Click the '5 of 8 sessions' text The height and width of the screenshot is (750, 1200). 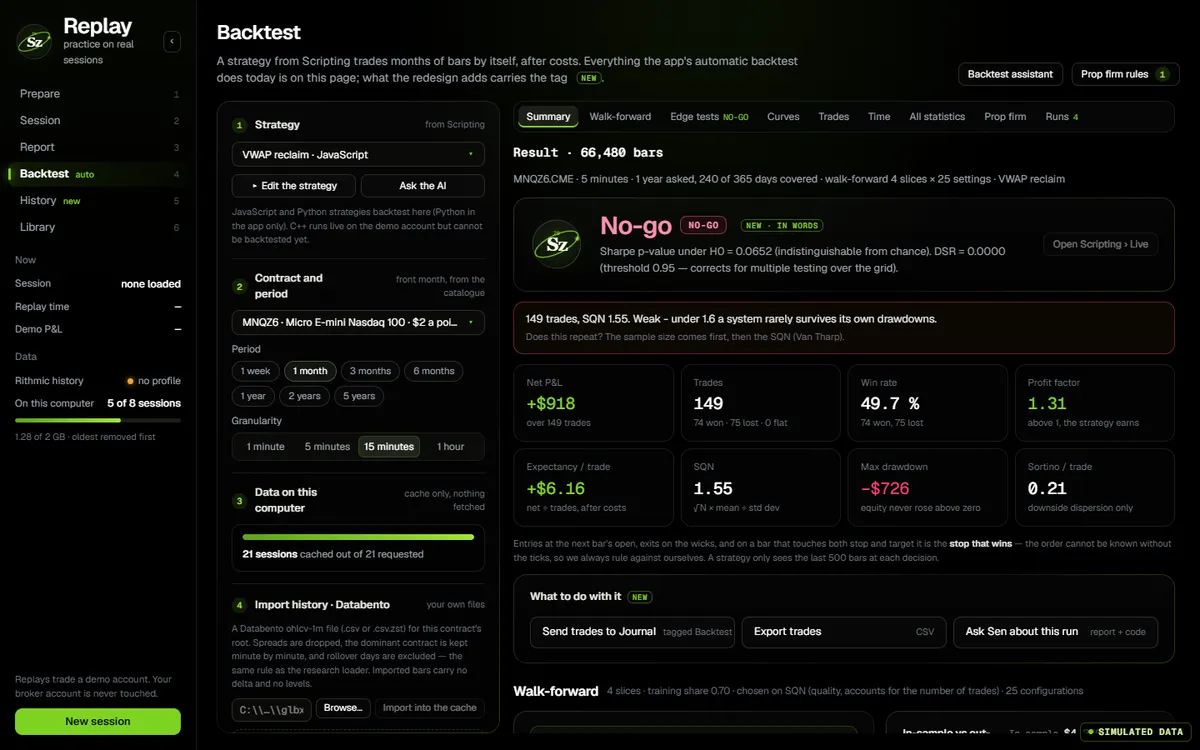144,403
